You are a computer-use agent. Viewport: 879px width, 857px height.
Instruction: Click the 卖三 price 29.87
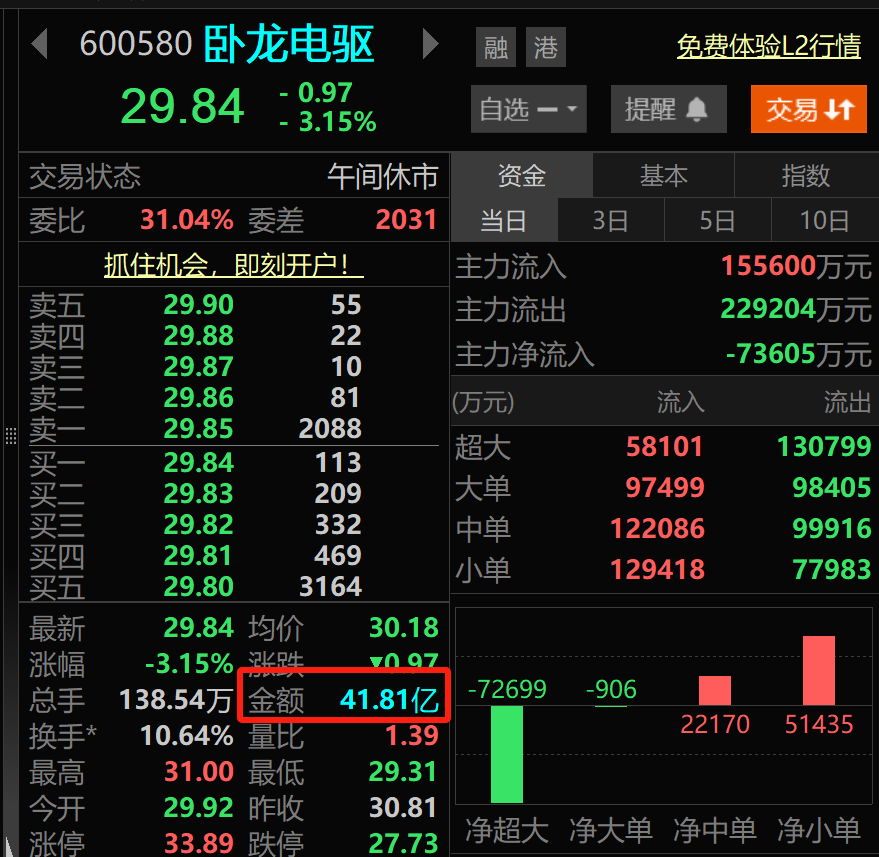coord(198,367)
